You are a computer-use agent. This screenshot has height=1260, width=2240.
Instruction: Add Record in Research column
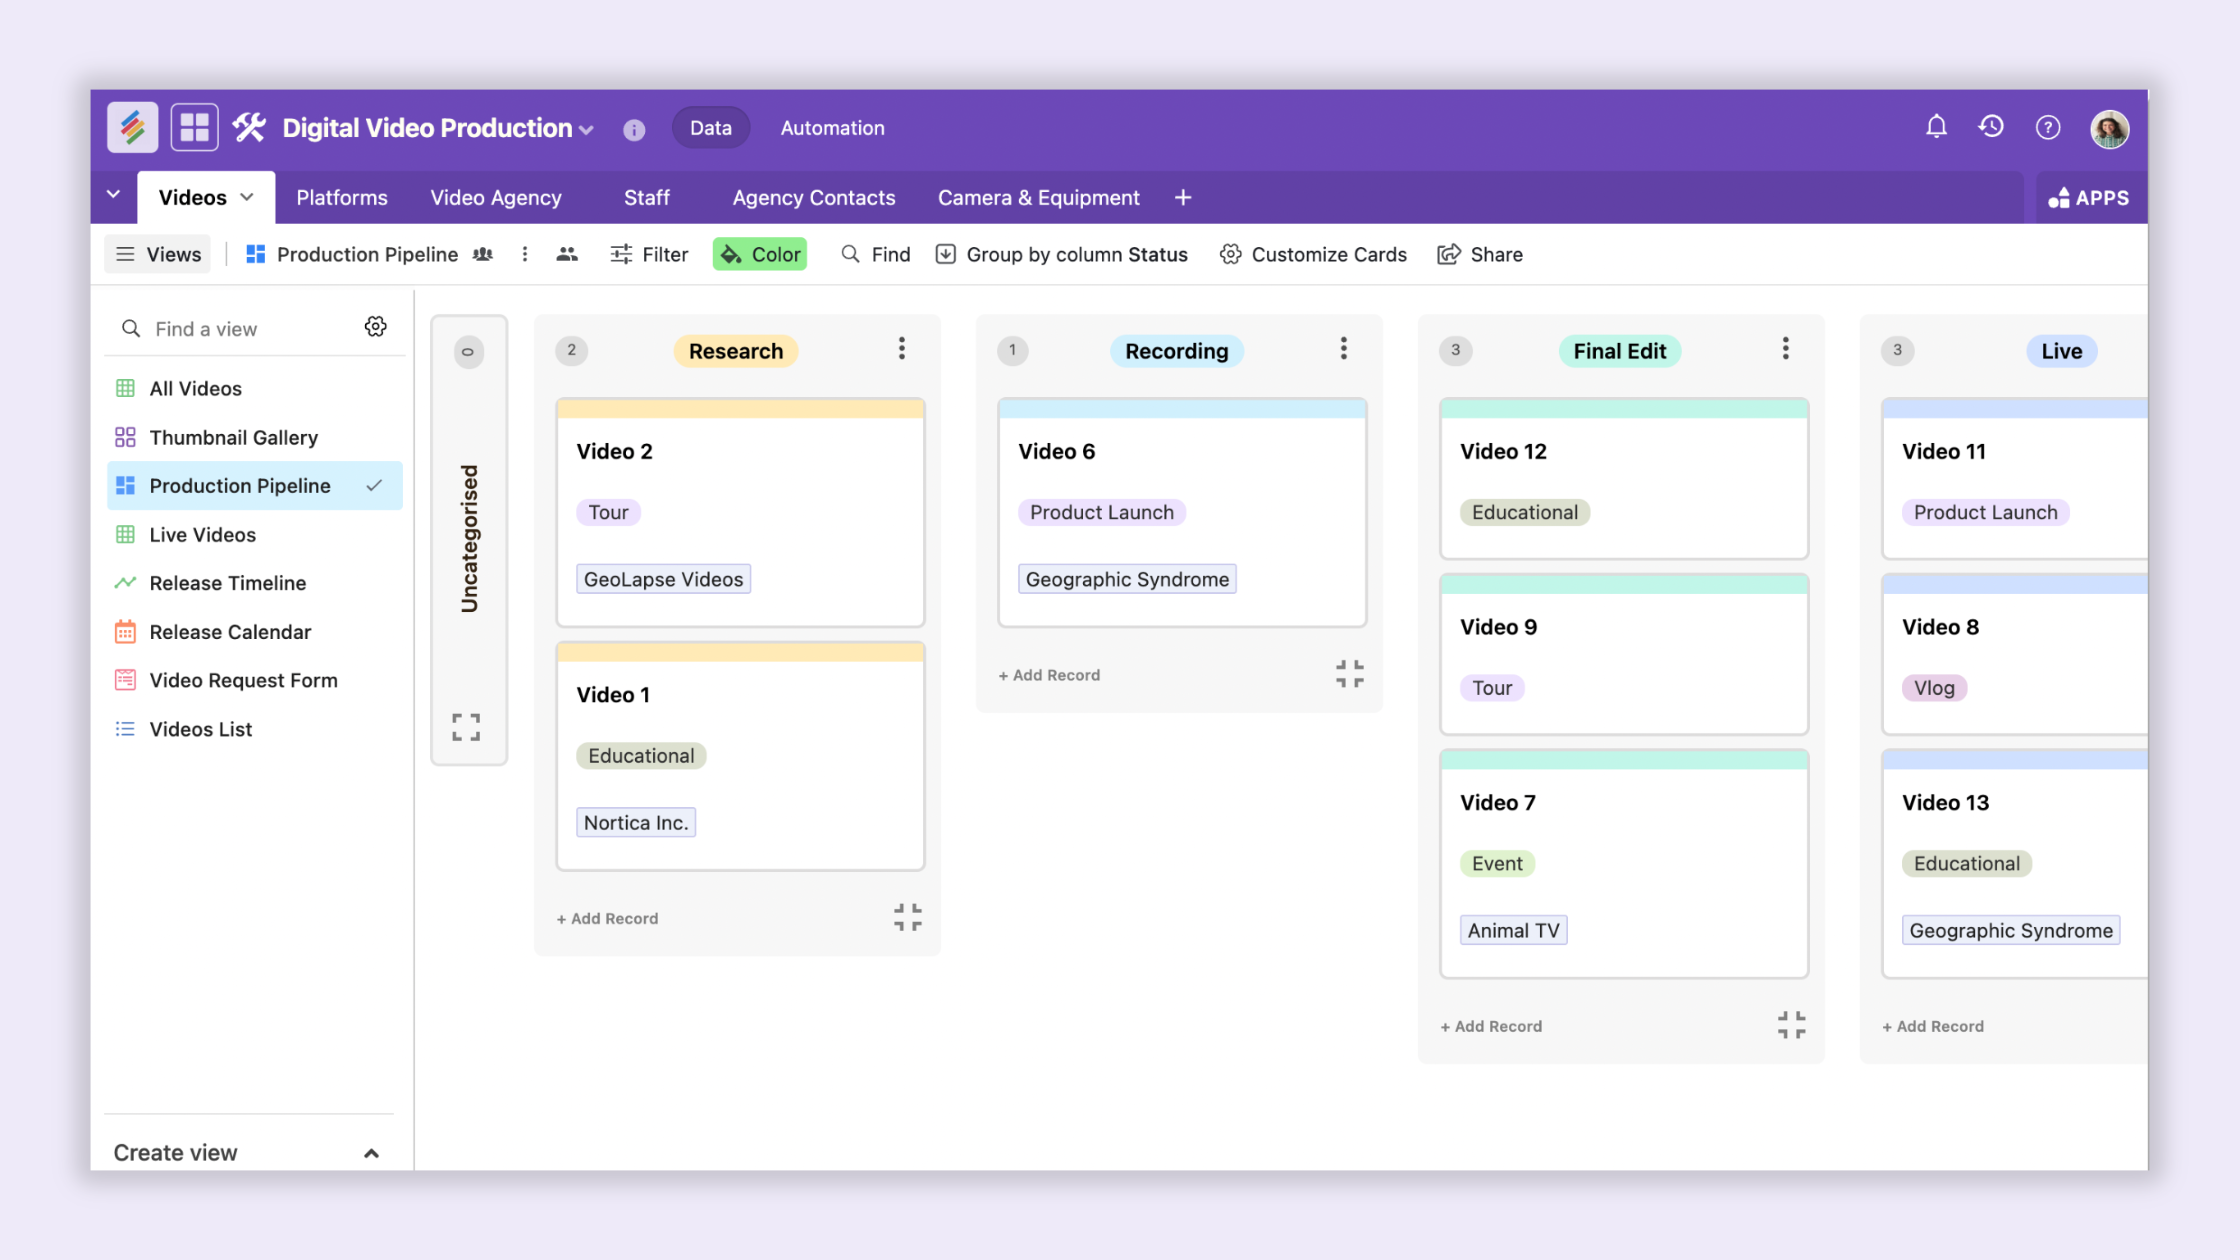[x=608, y=918]
